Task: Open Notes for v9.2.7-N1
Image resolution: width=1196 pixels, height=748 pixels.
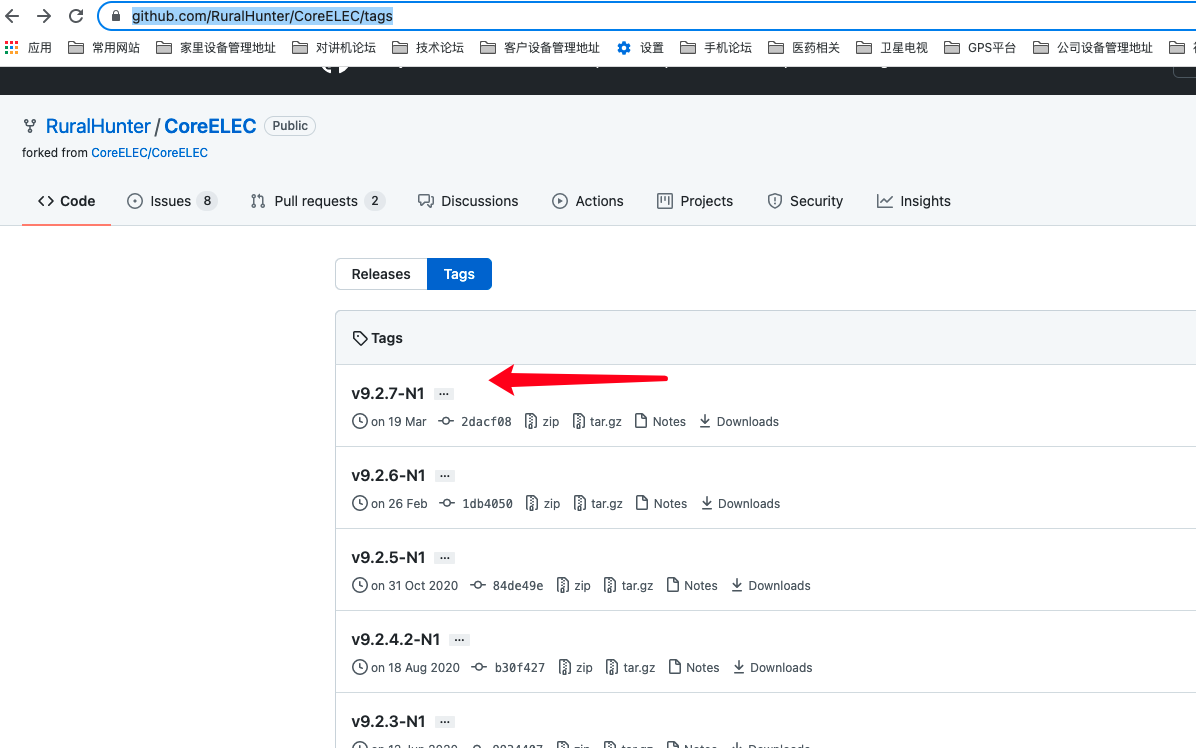Action: coord(660,422)
